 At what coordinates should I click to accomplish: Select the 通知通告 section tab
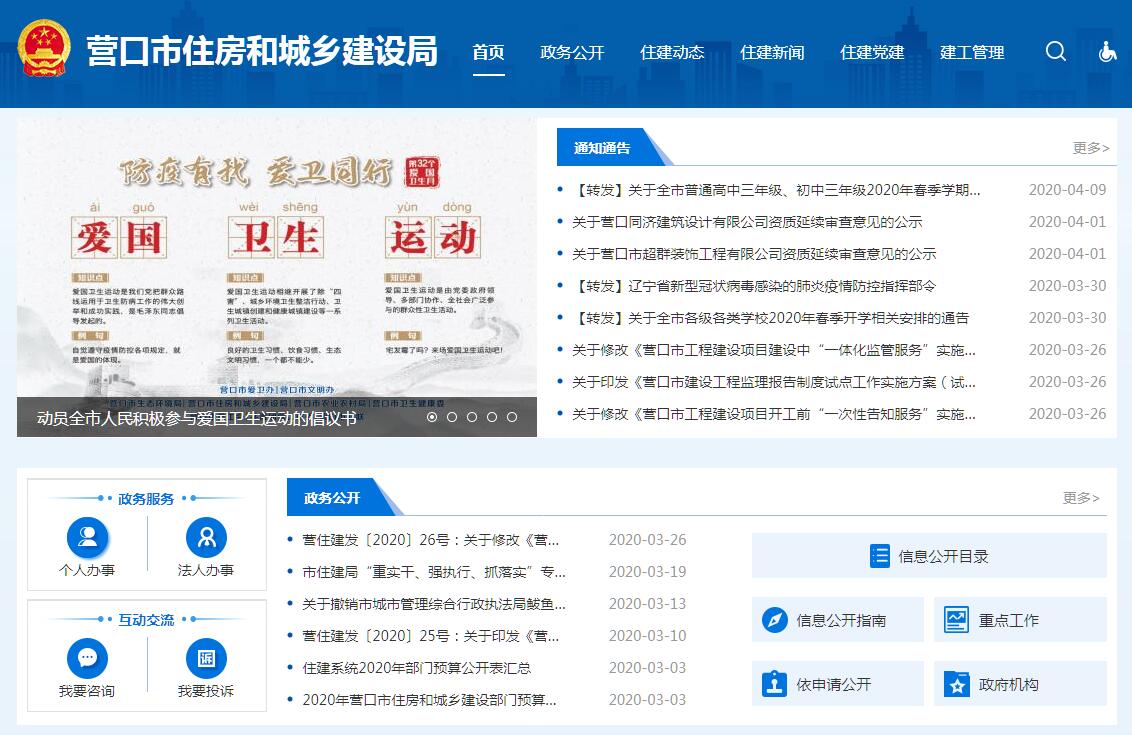(x=602, y=148)
